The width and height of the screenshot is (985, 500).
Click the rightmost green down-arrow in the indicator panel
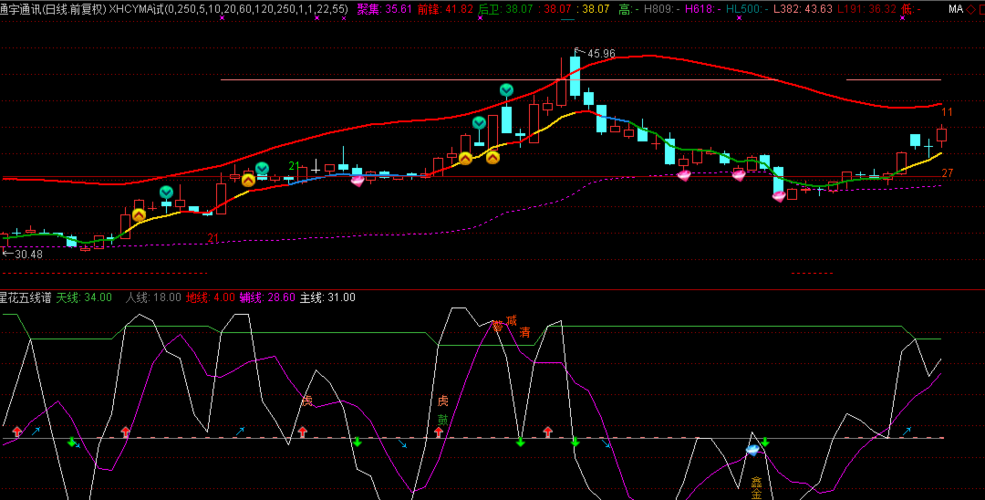[x=765, y=442]
